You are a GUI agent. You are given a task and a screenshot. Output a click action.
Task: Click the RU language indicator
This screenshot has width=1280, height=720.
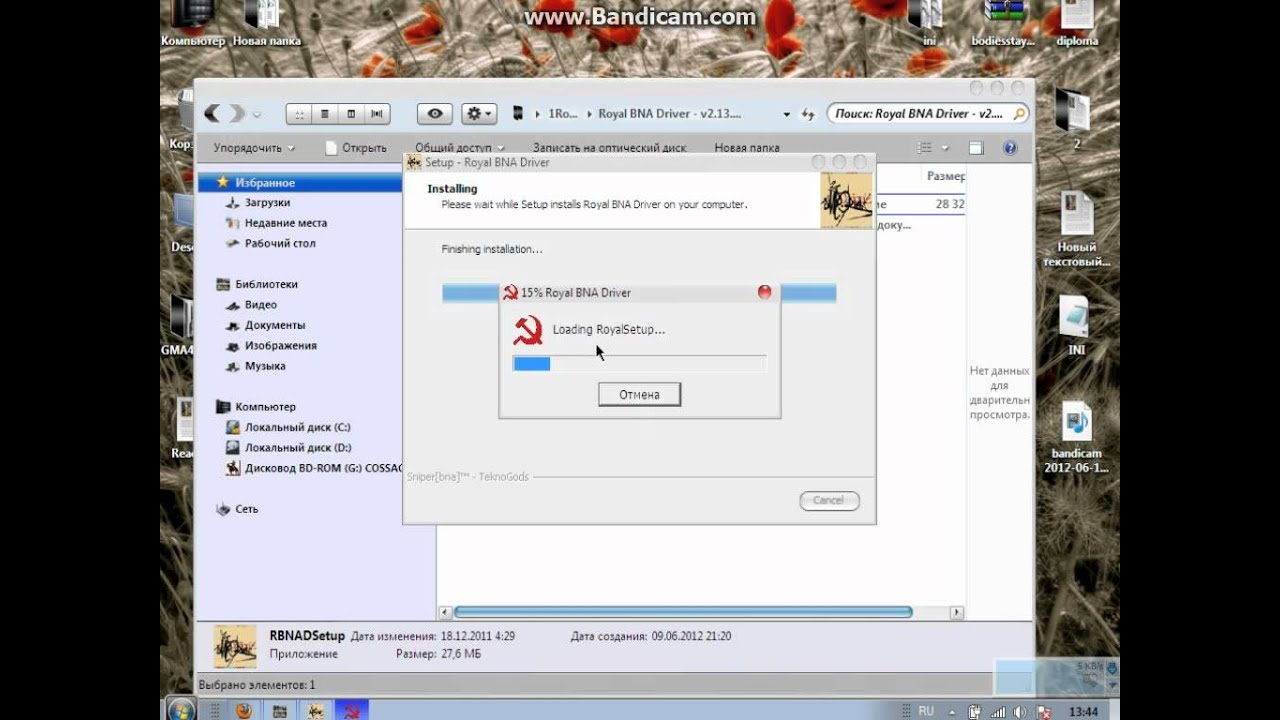[926, 711]
